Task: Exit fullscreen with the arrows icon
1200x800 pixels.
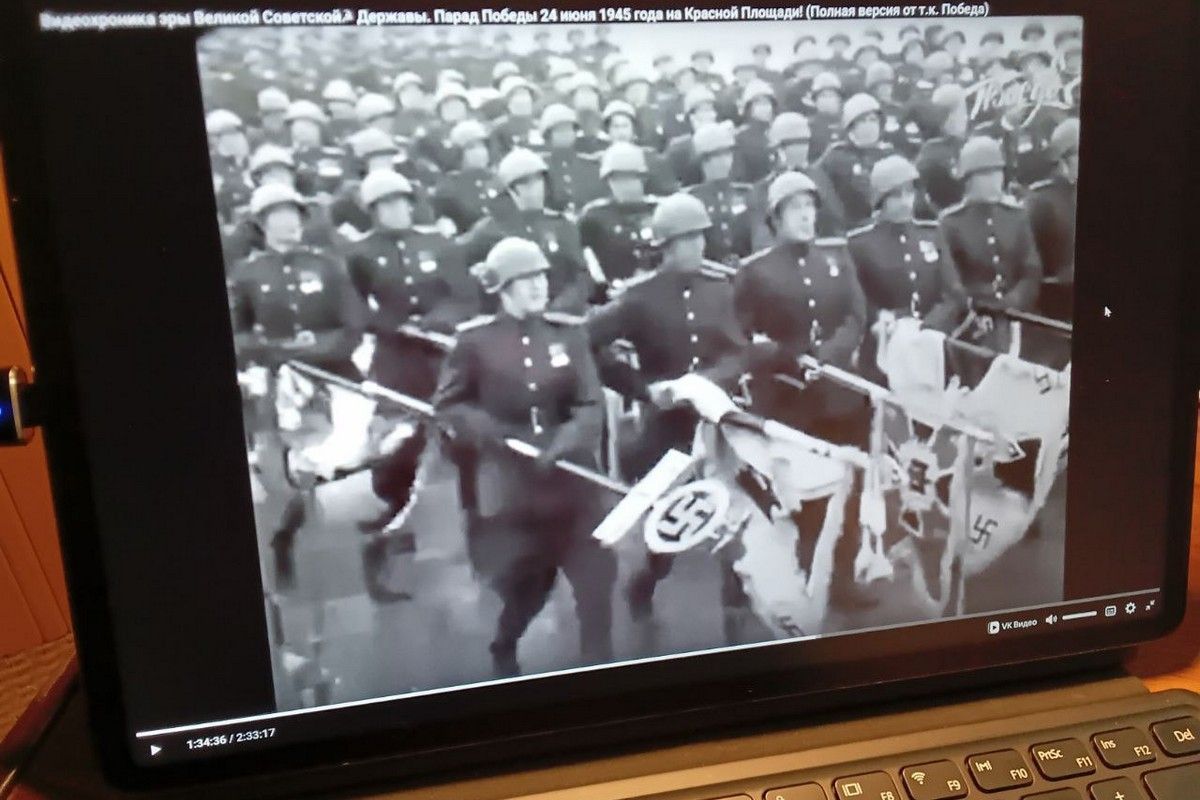Action: click(1150, 605)
